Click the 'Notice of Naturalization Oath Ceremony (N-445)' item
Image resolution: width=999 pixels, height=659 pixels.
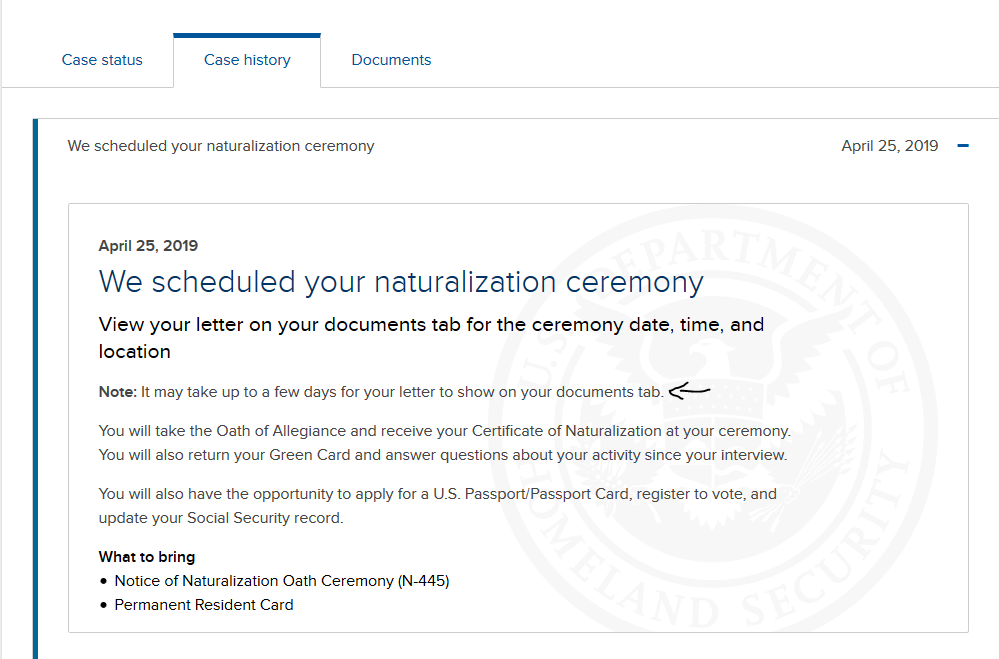tap(282, 581)
